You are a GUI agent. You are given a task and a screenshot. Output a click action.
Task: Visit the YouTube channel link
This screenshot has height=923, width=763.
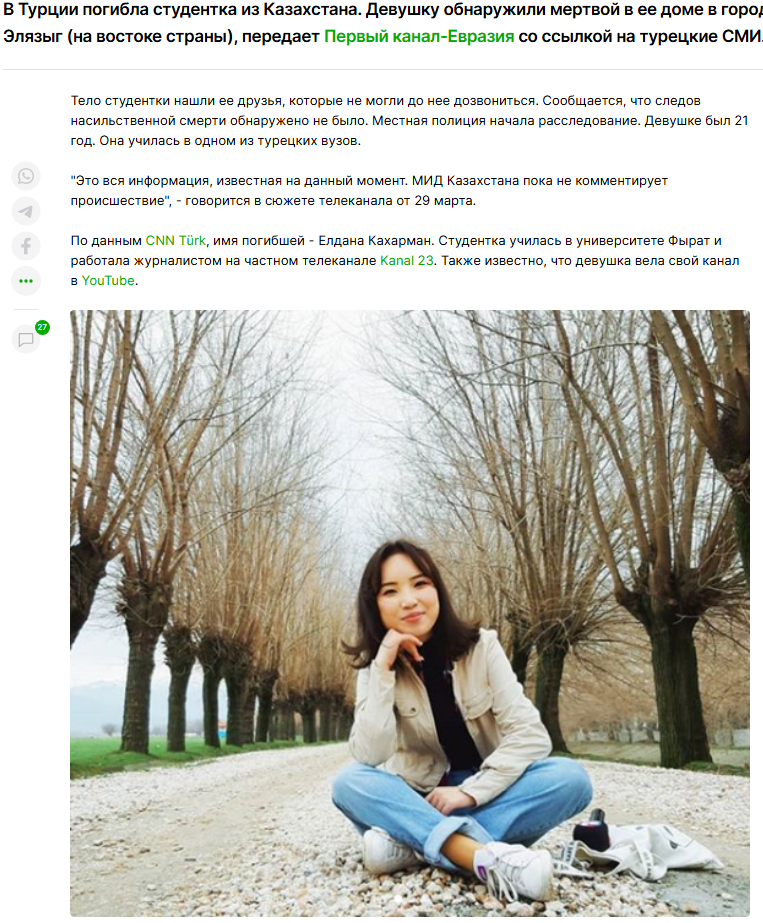pyautogui.click(x=108, y=281)
